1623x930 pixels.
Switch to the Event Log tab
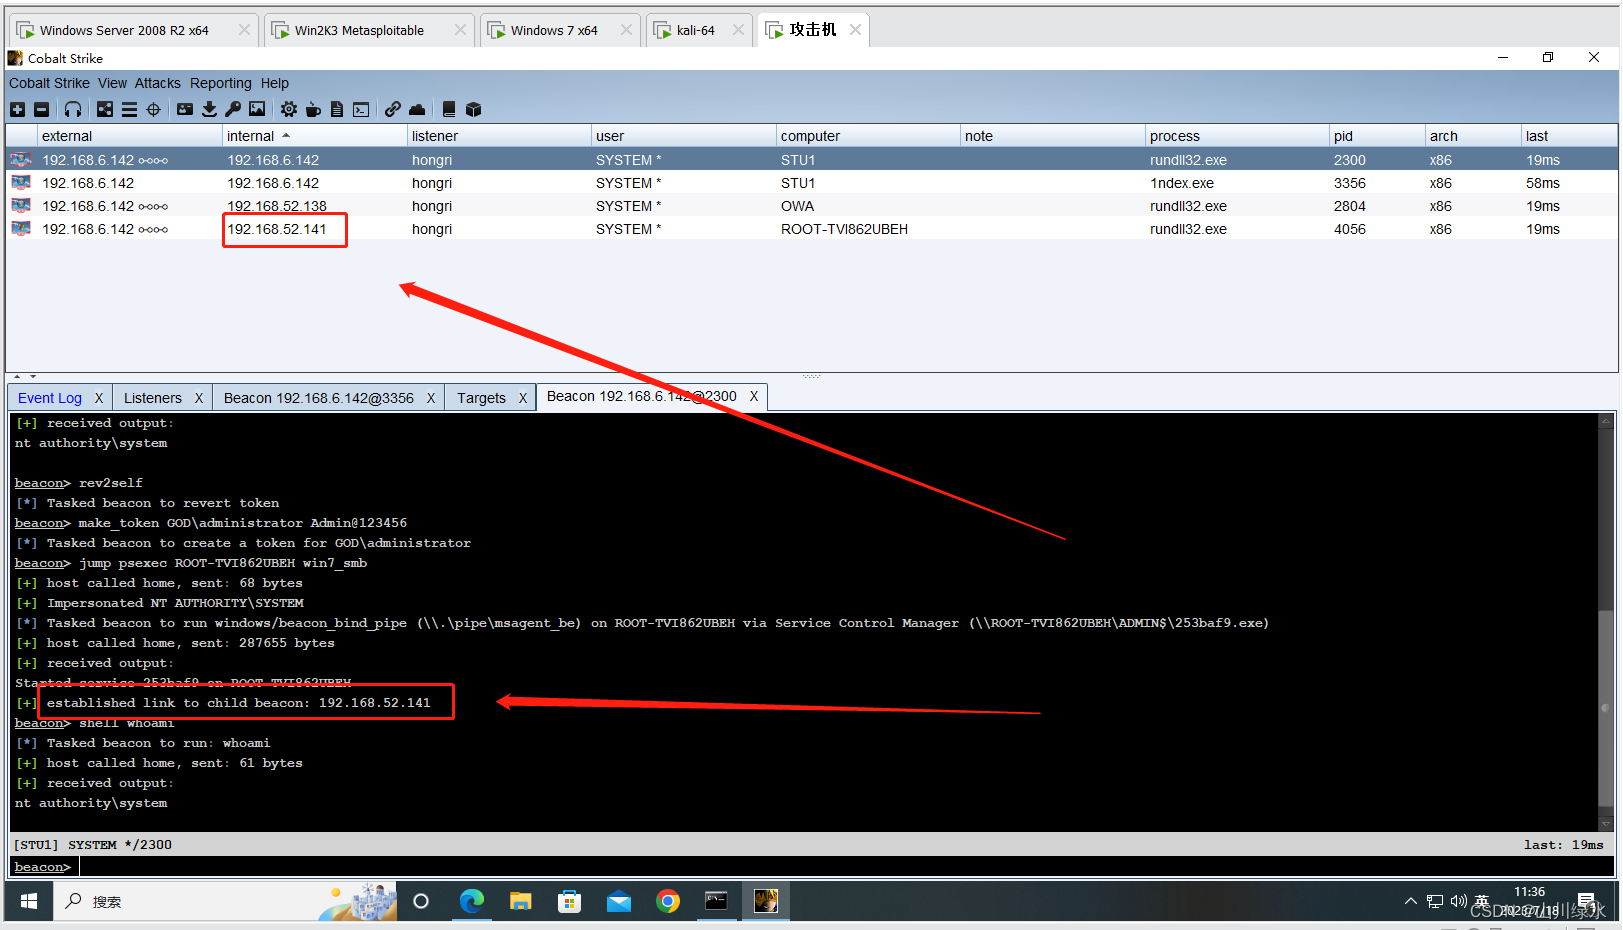50,398
